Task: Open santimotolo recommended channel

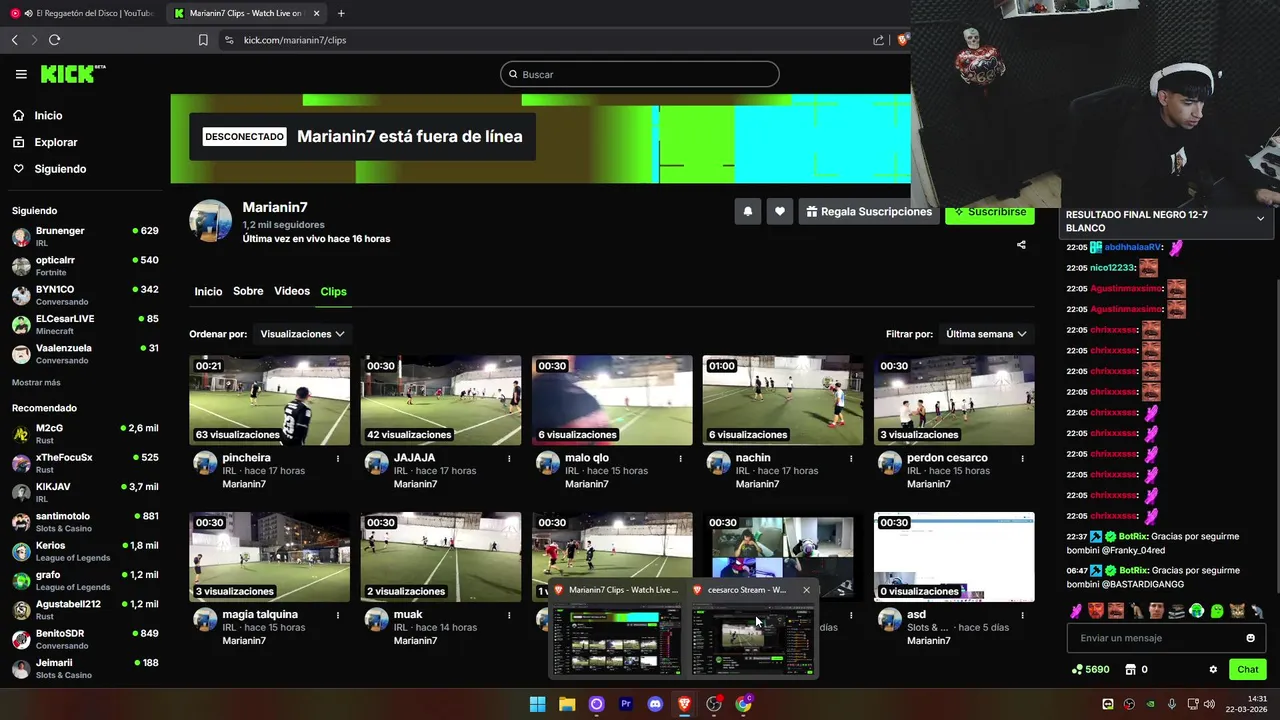Action: [x=85, y=522]
